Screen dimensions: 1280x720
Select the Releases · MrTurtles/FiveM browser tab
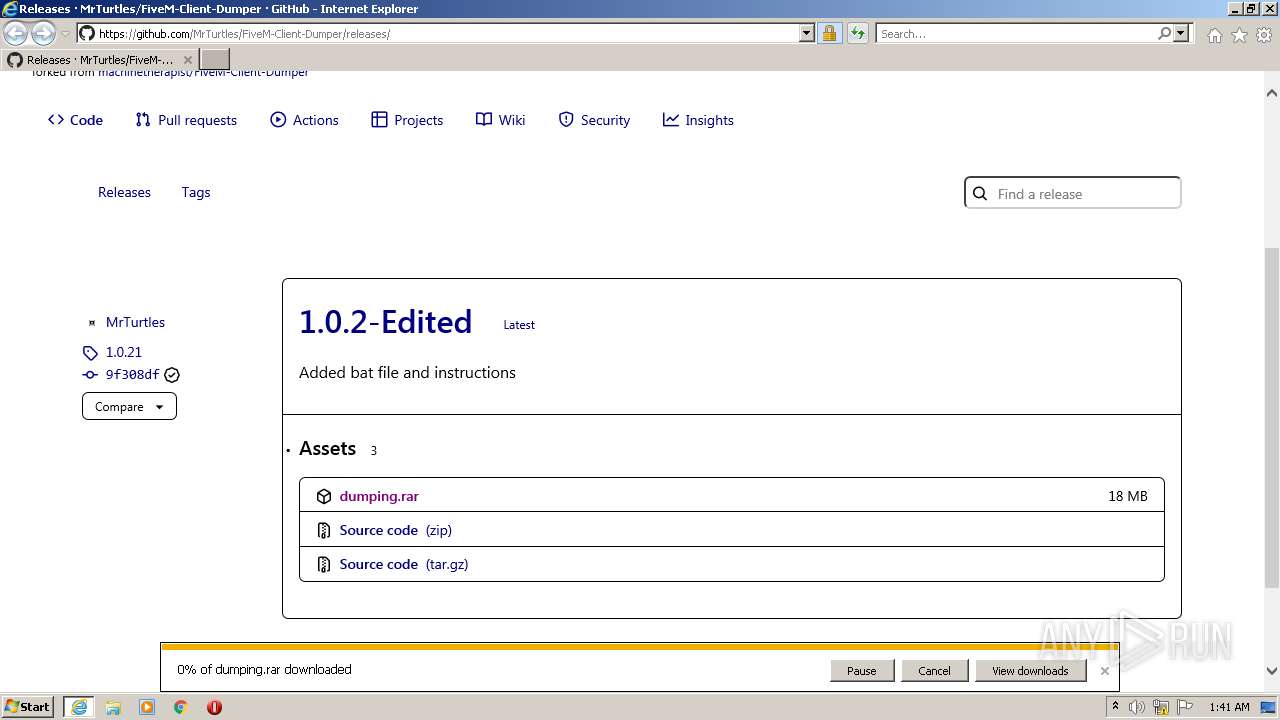99,60
